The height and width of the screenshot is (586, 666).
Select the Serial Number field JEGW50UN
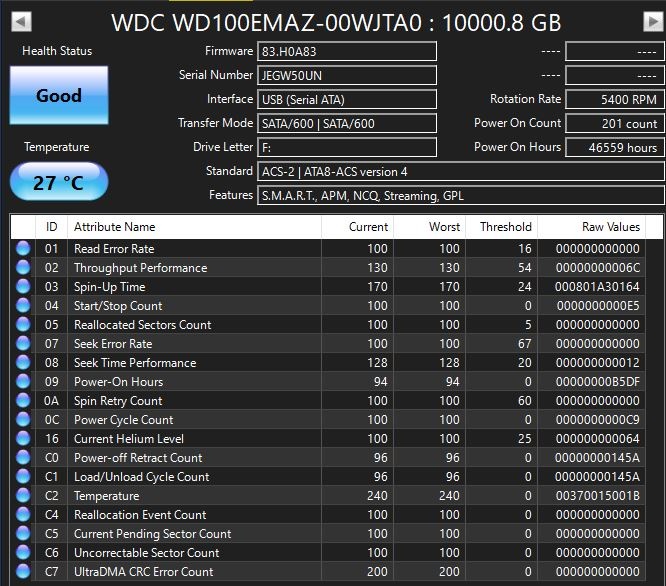(x=347, y=76)
